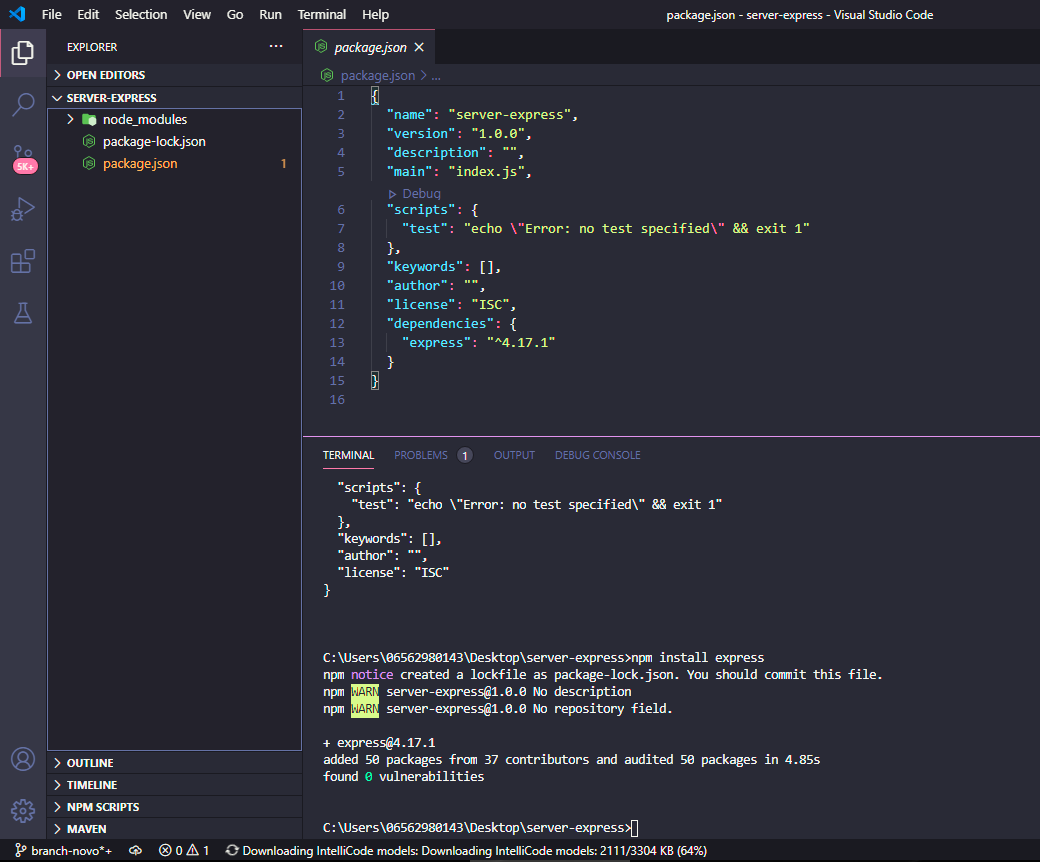
Task: Open the Extensions view icon
Action: pos(23,262)
